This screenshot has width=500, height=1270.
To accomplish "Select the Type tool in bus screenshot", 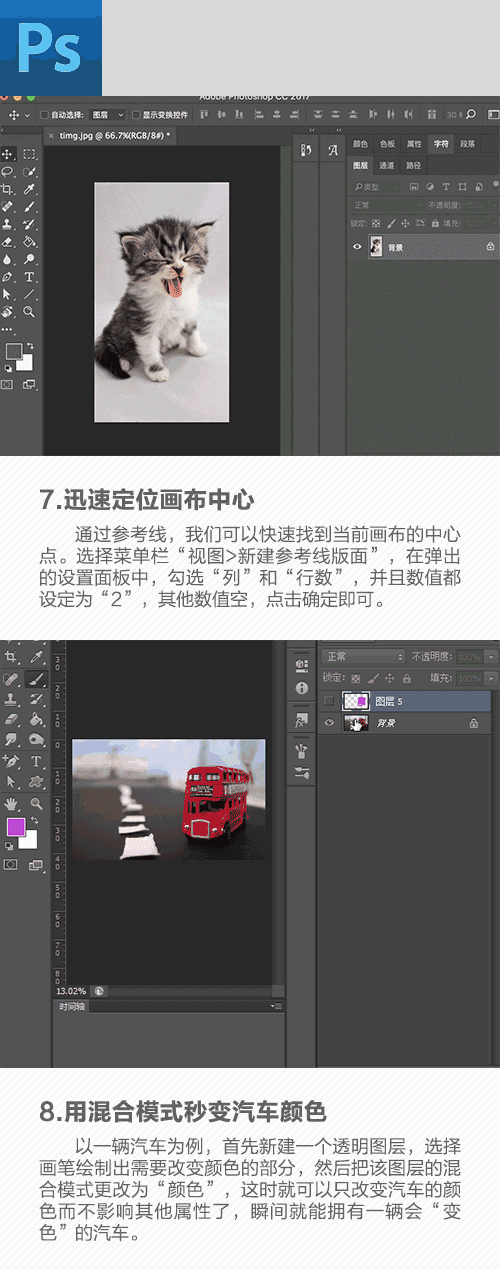I will pyautogui.click(x=36, y=760).
